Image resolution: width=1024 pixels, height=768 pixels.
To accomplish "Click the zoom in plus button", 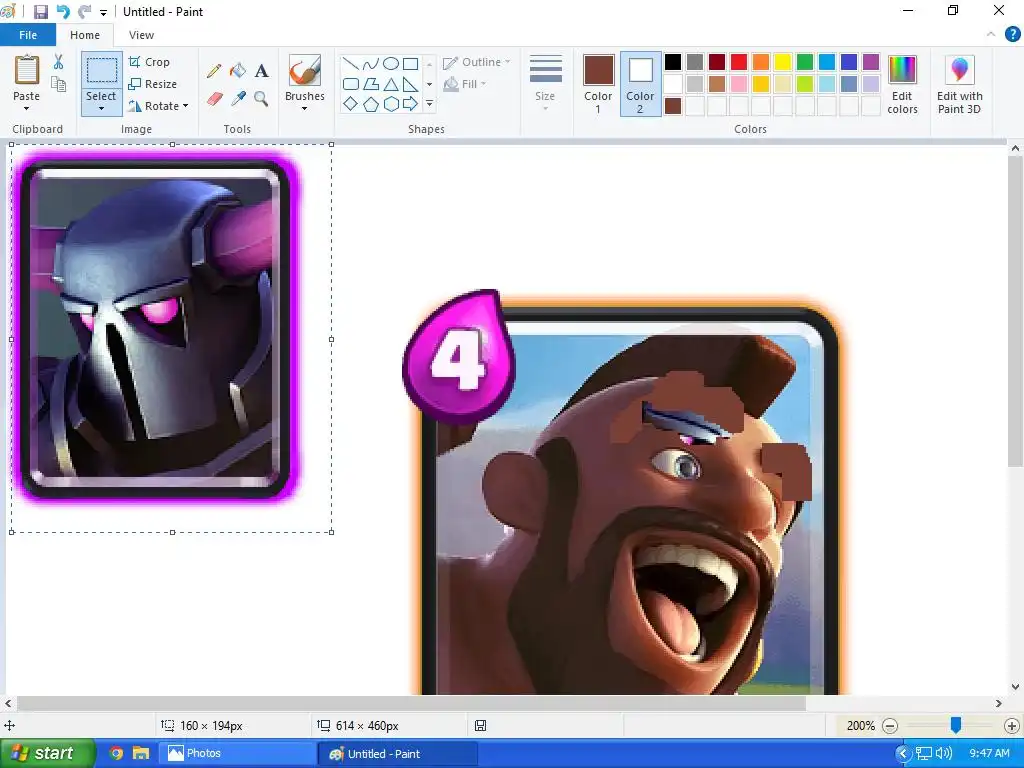I will [x=1012, y=726].
